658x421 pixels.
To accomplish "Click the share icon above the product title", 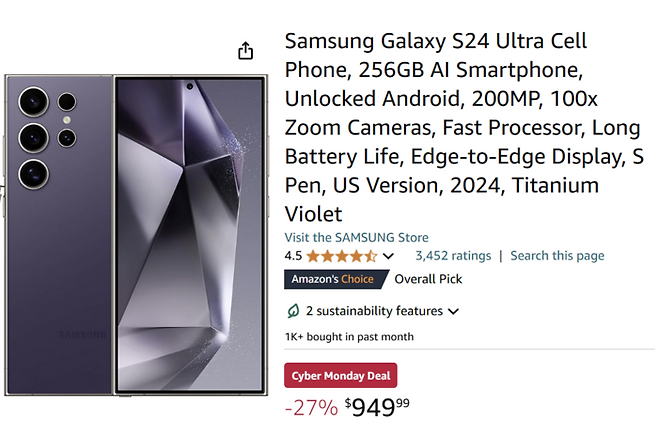I will 246,51.
